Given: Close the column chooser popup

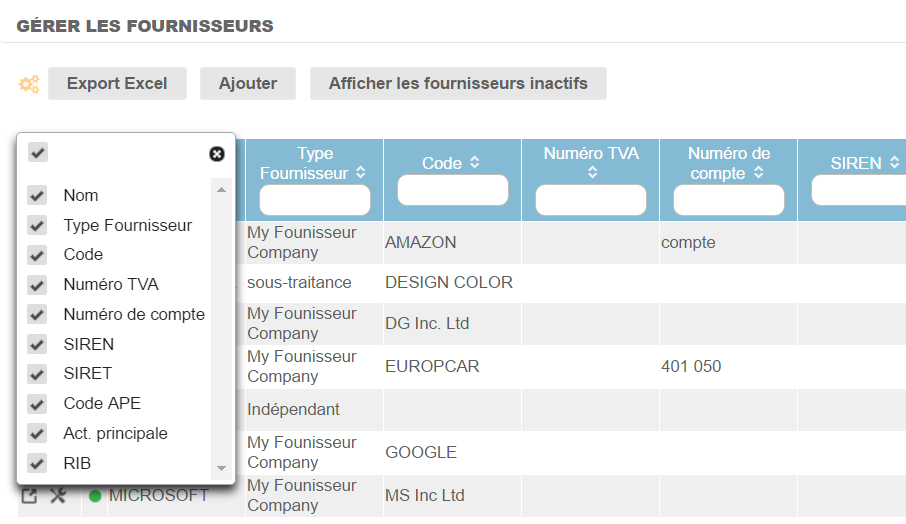Looking at the screenshot, I should coord(217,154).
